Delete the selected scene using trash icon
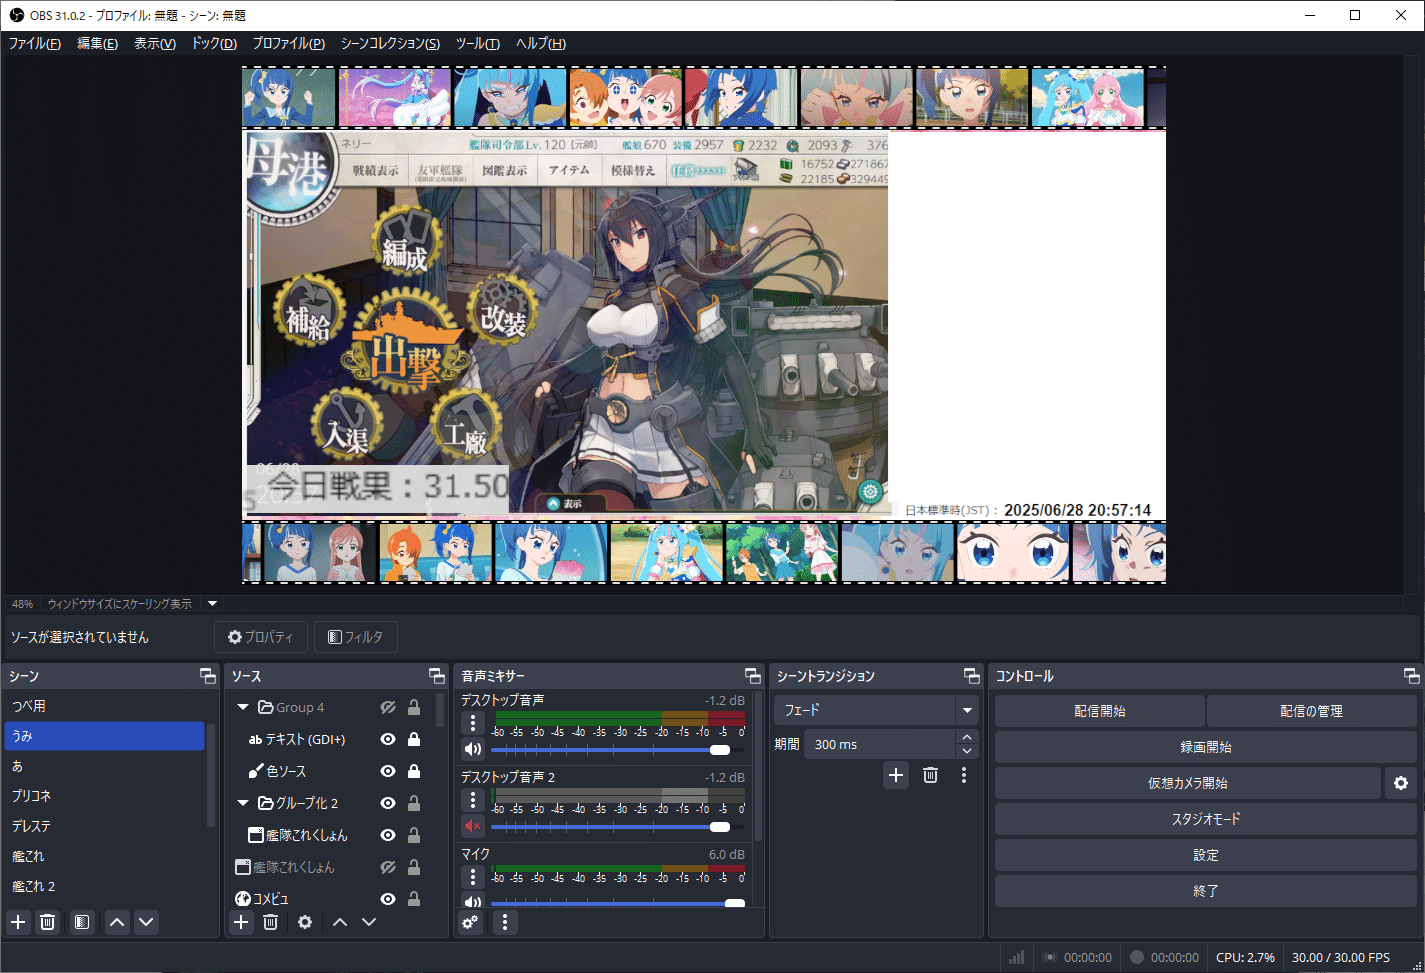Image resolution: width=1425 pixels, height=973 pixels. [x=47, y=922]
